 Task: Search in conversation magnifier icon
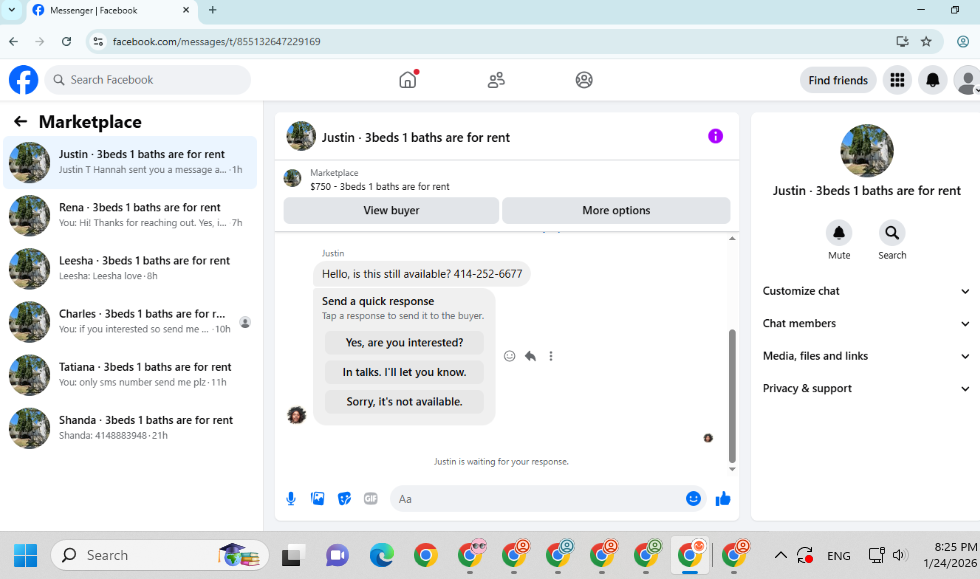892,233
